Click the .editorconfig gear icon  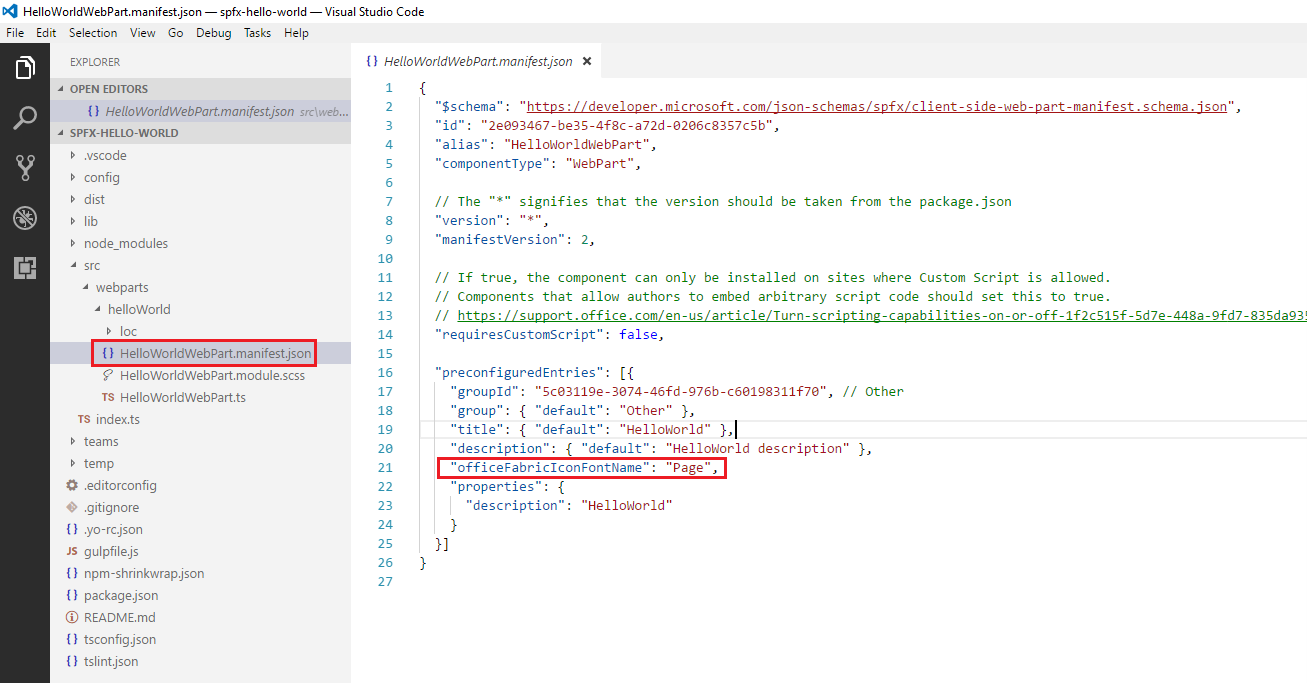71,485
